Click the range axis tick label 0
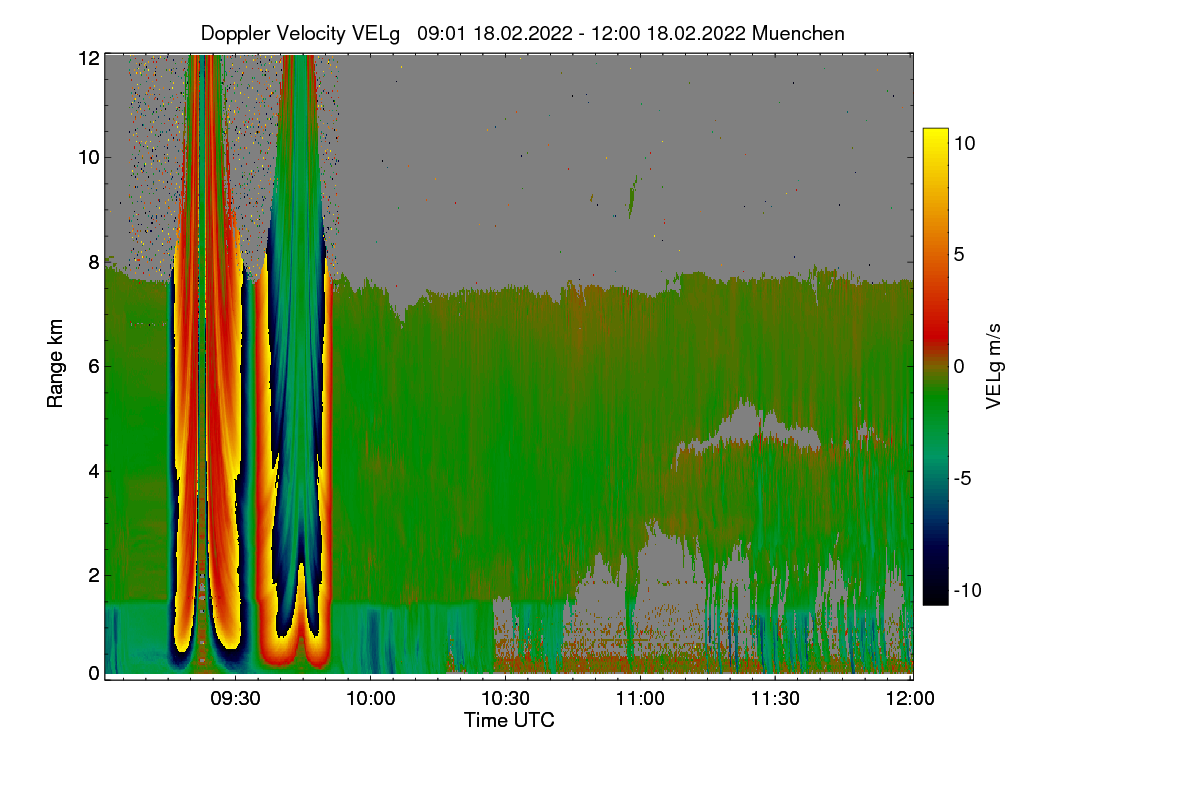Image resolution: width=1200 pixels, height=800 pixels. [x=92, y=673]
